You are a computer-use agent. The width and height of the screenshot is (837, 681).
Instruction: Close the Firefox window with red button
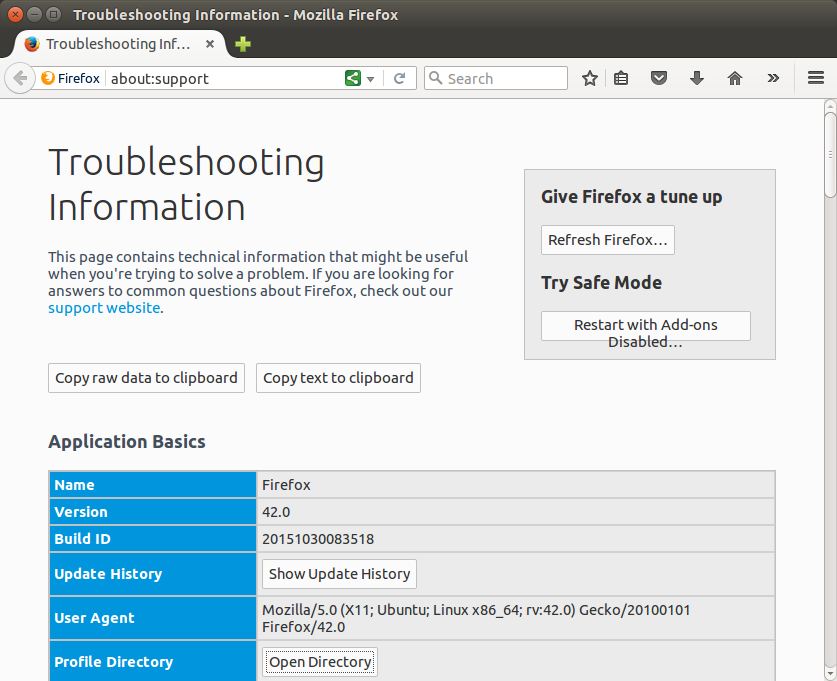pos(15,14)
